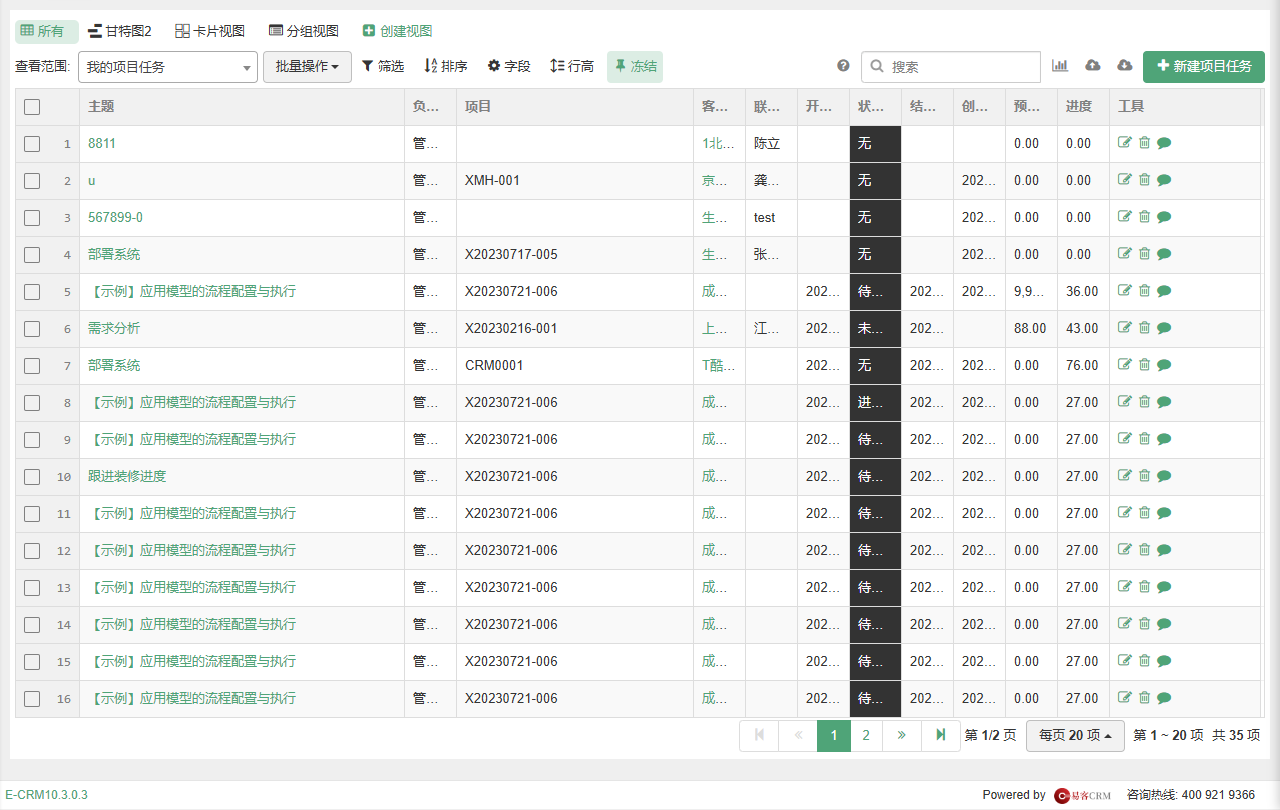
Task: Open comments for row 7 部署系统
Action: point(1164,365)
